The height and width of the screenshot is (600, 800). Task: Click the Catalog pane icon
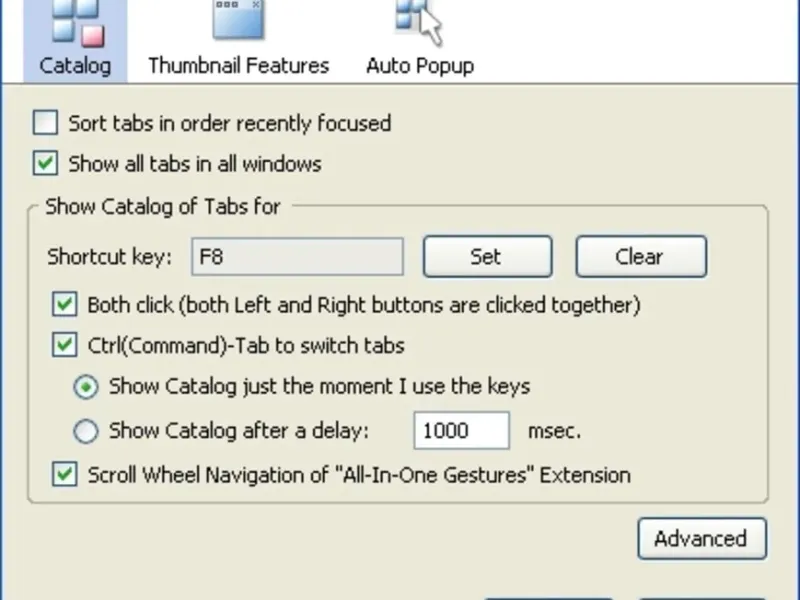click(x=76, y=22)
